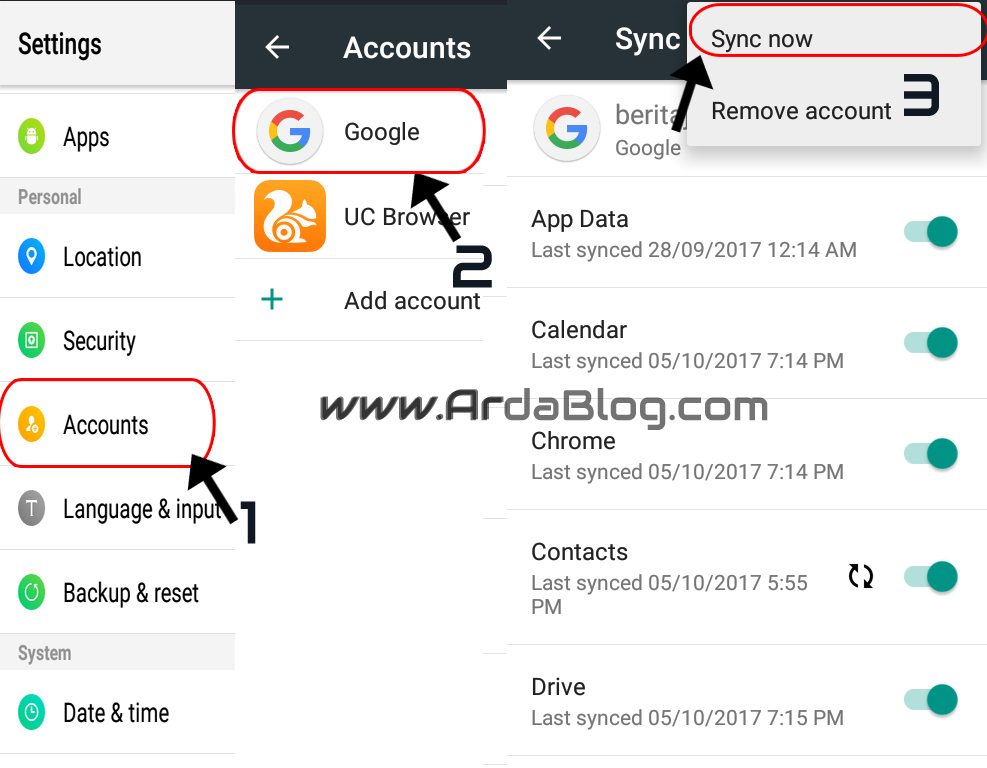
Task: Open the Apps settings icon
Action: click(31, 136)
